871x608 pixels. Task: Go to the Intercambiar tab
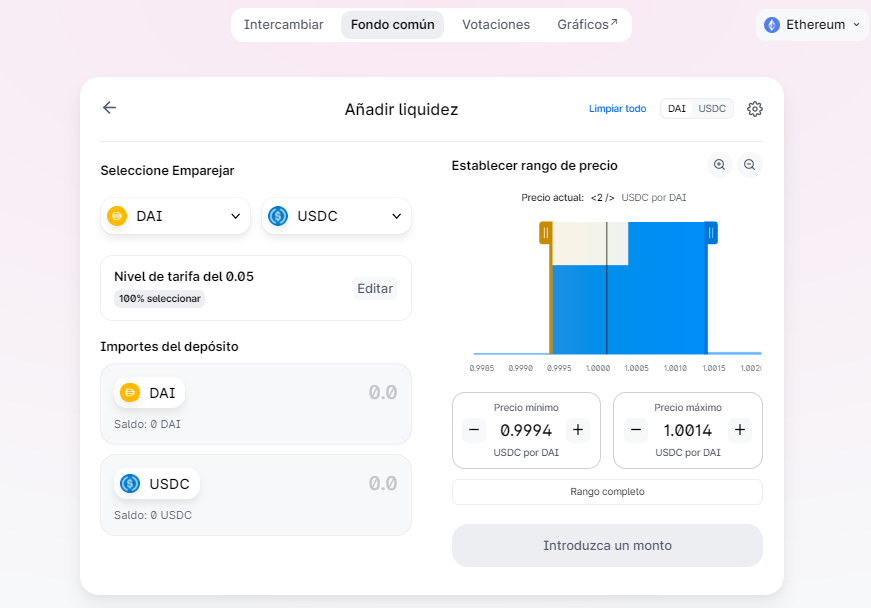(x=284, y=25)
